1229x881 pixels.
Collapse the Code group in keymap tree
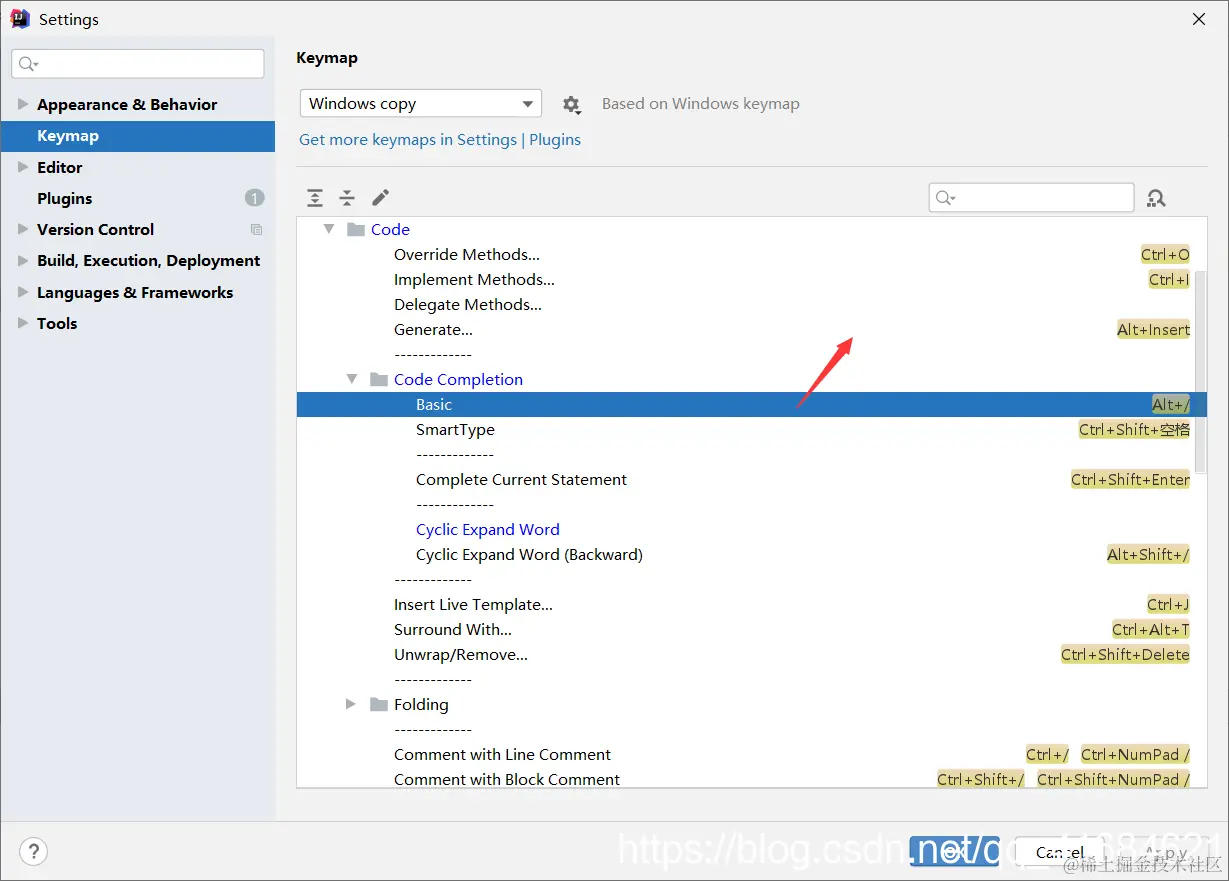(328, 229)
